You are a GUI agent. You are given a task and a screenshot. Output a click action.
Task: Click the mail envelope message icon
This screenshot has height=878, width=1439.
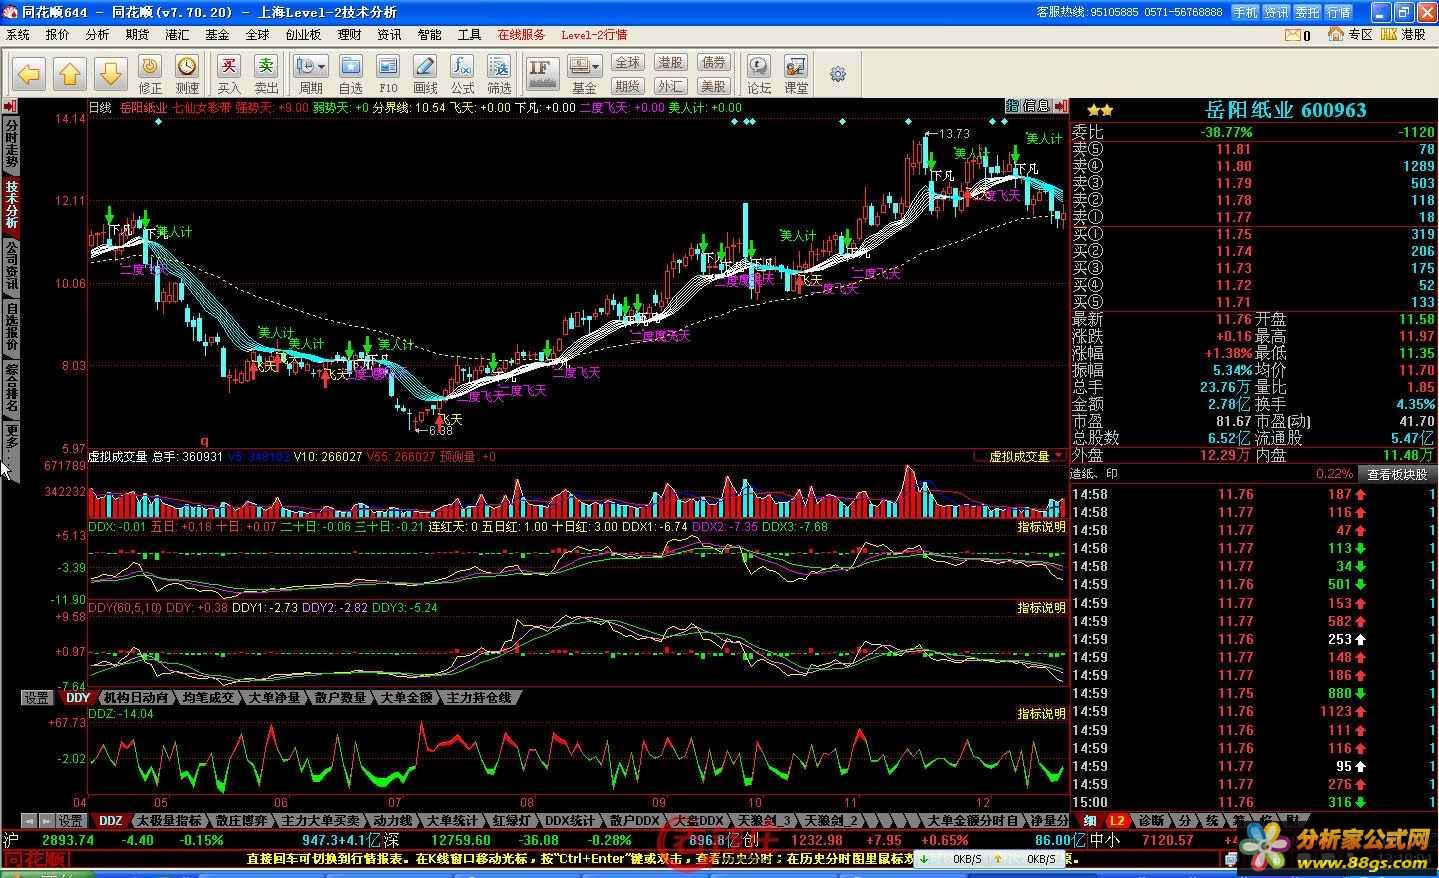1291,35
